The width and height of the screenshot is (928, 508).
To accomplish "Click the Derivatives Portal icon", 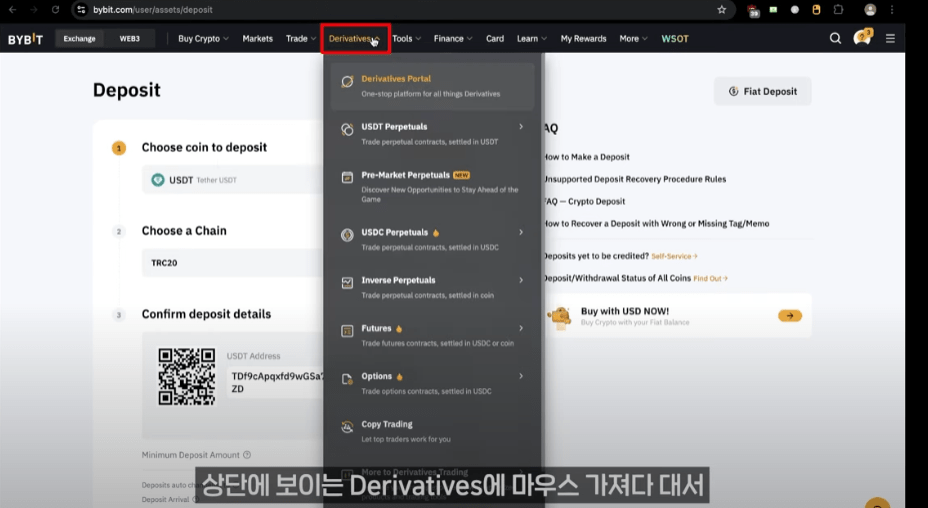I will point(347,82).
